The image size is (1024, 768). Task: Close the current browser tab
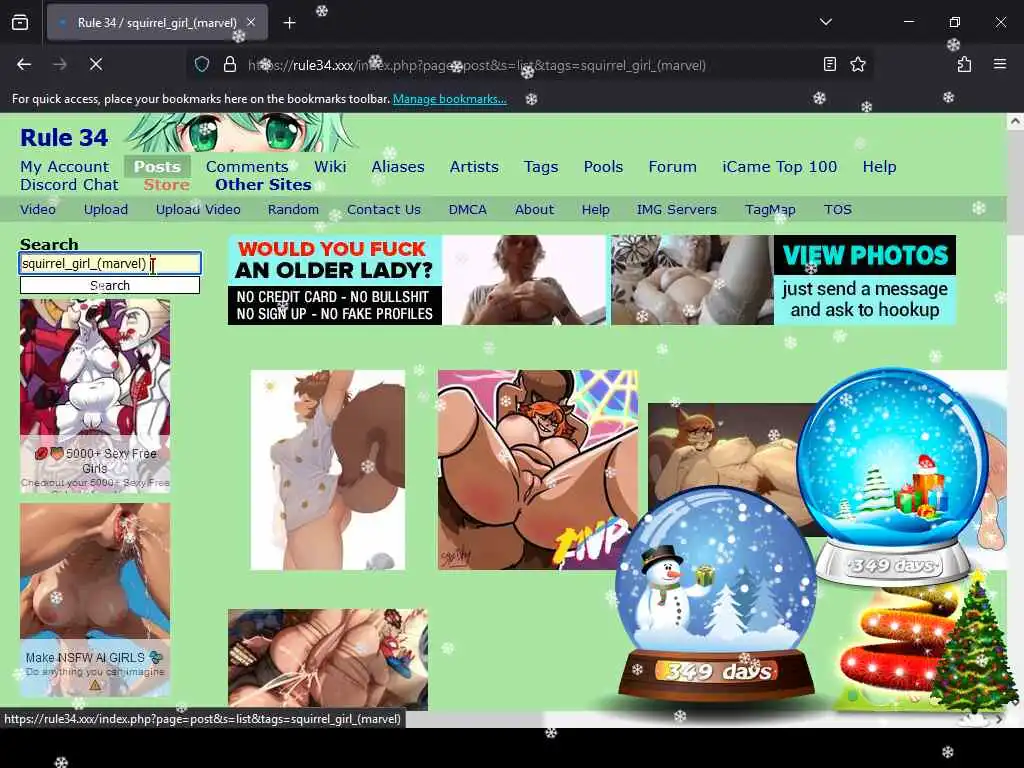point(251,22)
